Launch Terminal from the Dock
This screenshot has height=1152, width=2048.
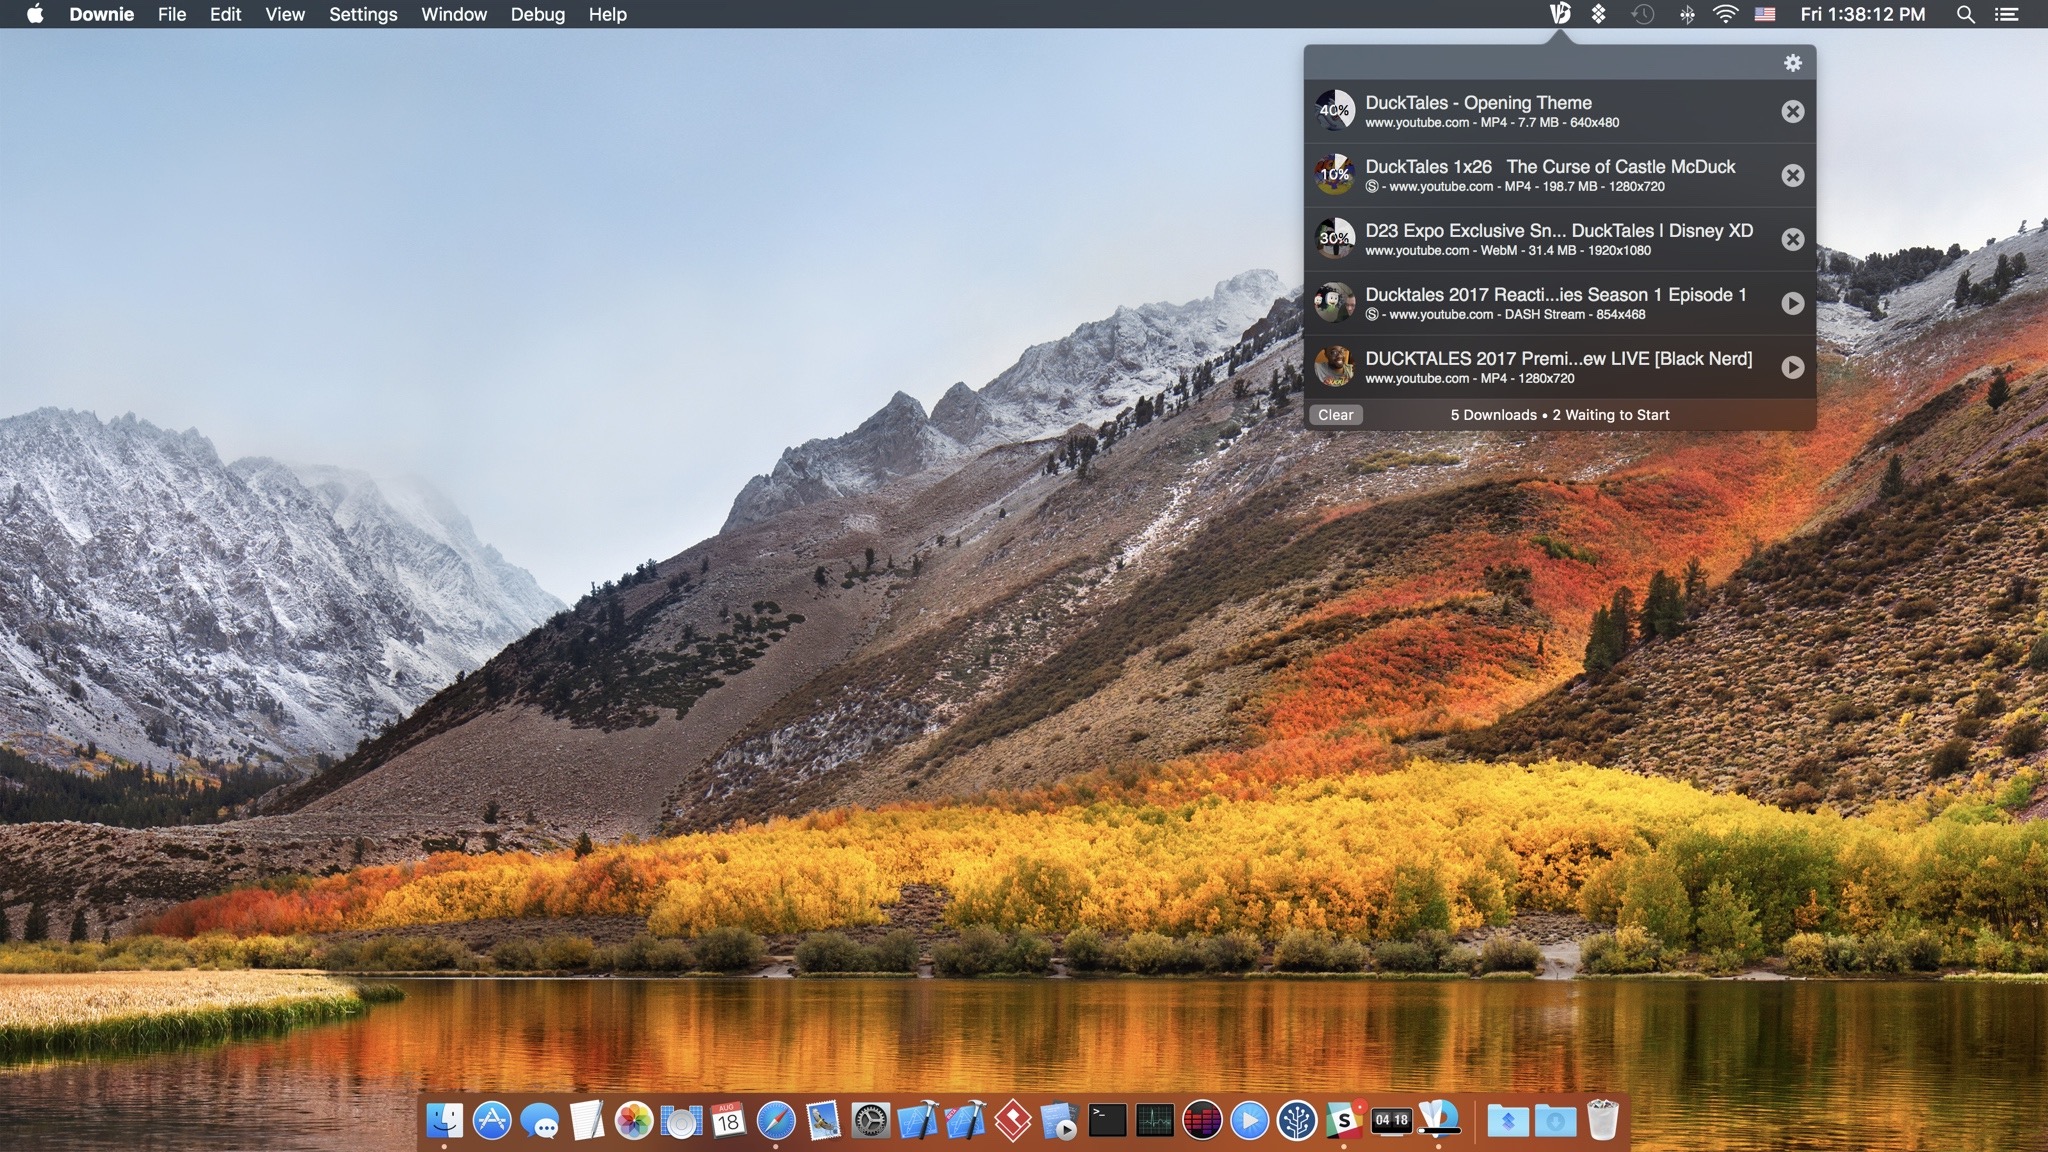tap(1107, 1121)
